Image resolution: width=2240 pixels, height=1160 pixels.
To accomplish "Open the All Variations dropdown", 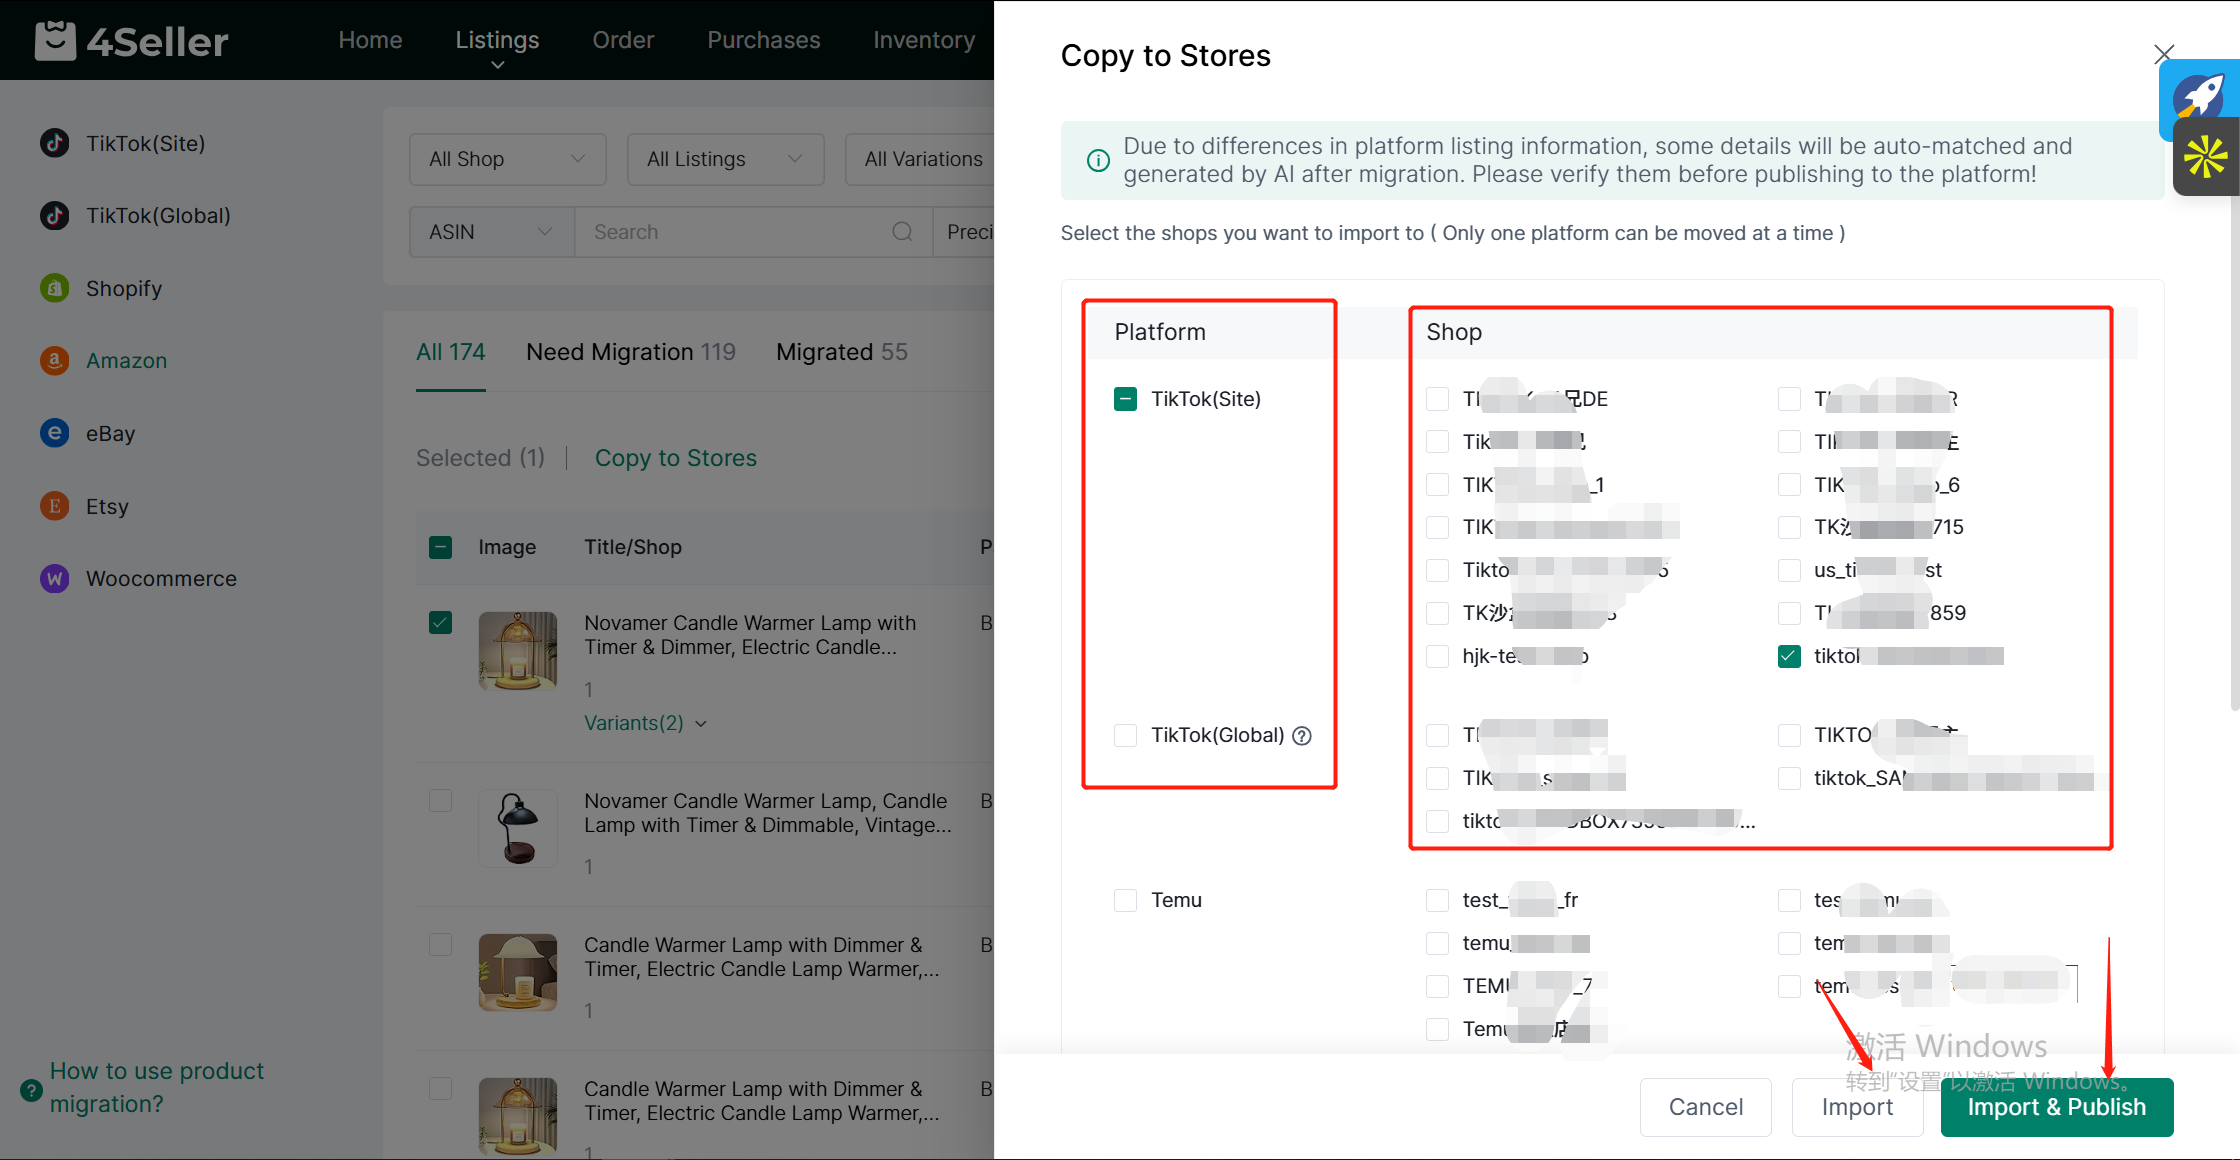I will (x=920, y=159).
